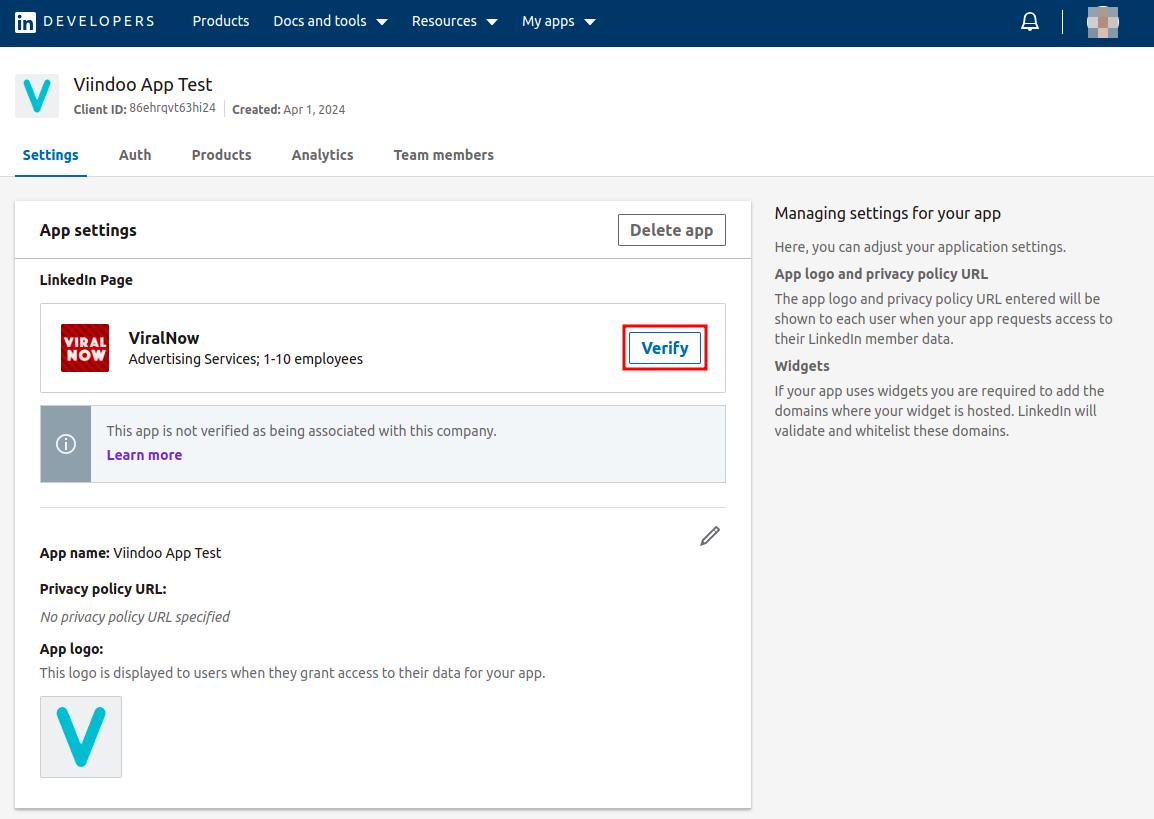
Task: Open the notifications bell
Action: 1030,22
